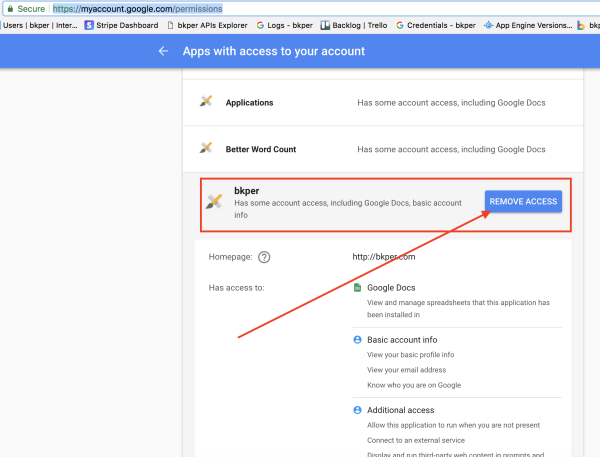Click the Better Word Count app icon
Viewport: 600px width, 457px height.
point(206,148)
